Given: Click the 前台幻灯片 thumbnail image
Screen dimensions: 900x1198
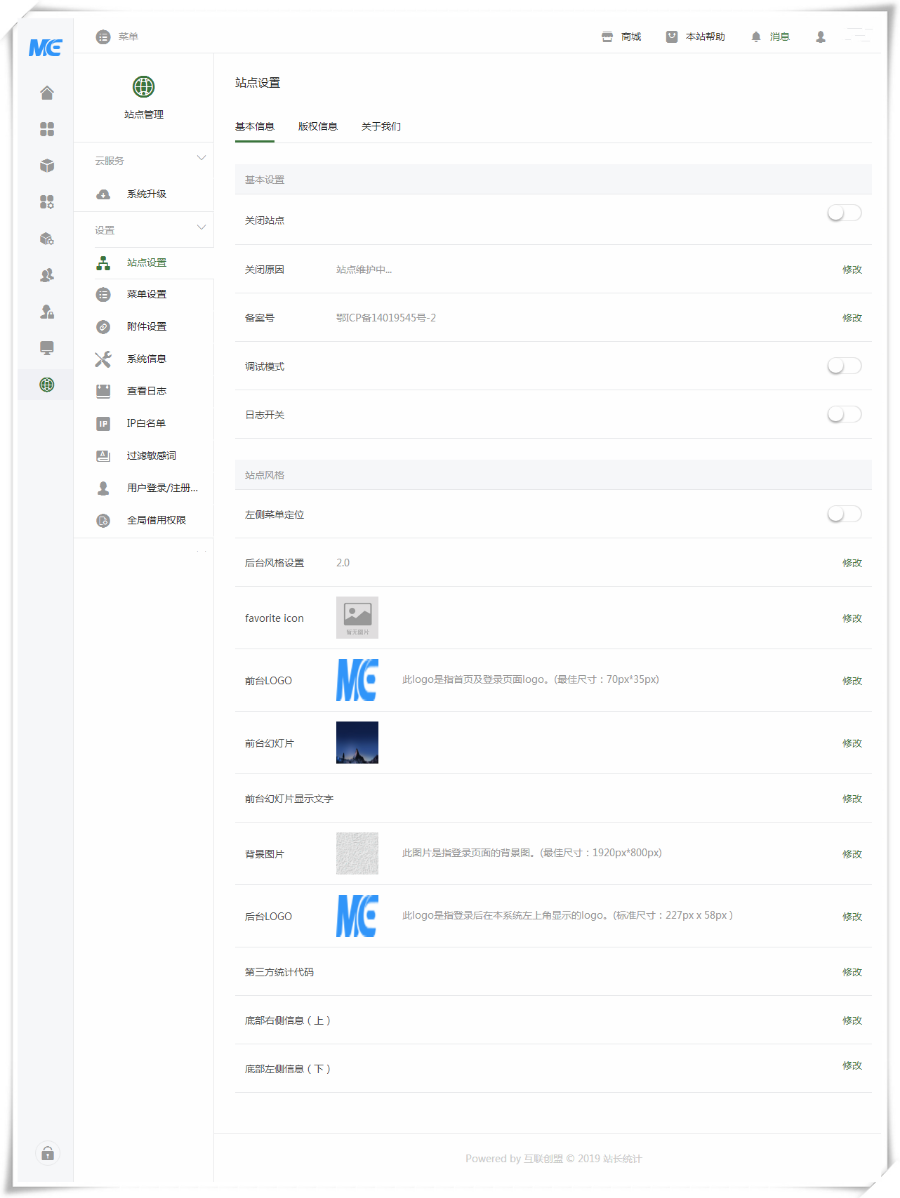Looking at the screenshot, I should [357, 742].
